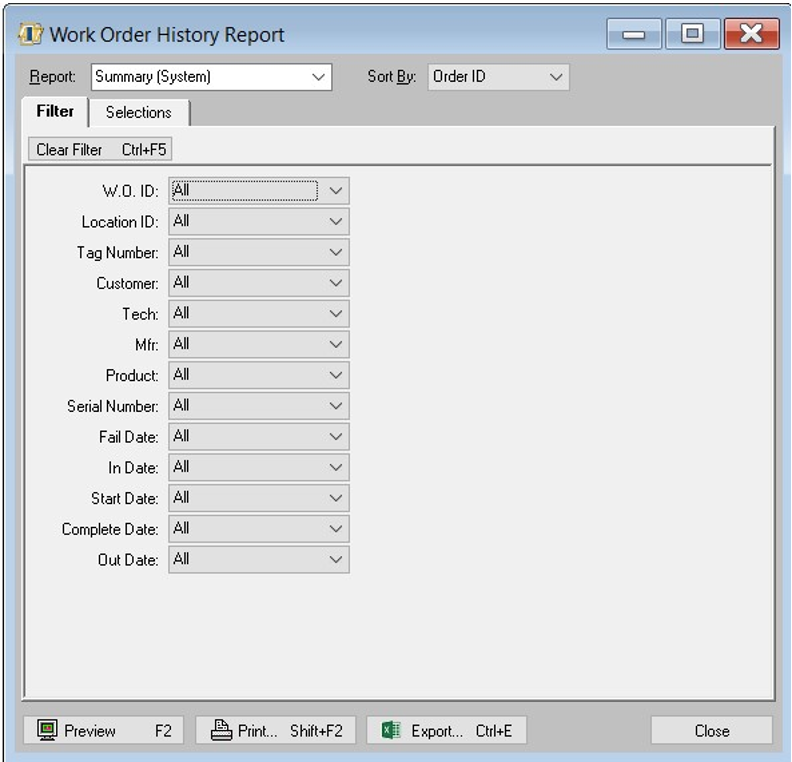
Task: Click the Print Shift+F2 button
Action: tap(276, 730)
